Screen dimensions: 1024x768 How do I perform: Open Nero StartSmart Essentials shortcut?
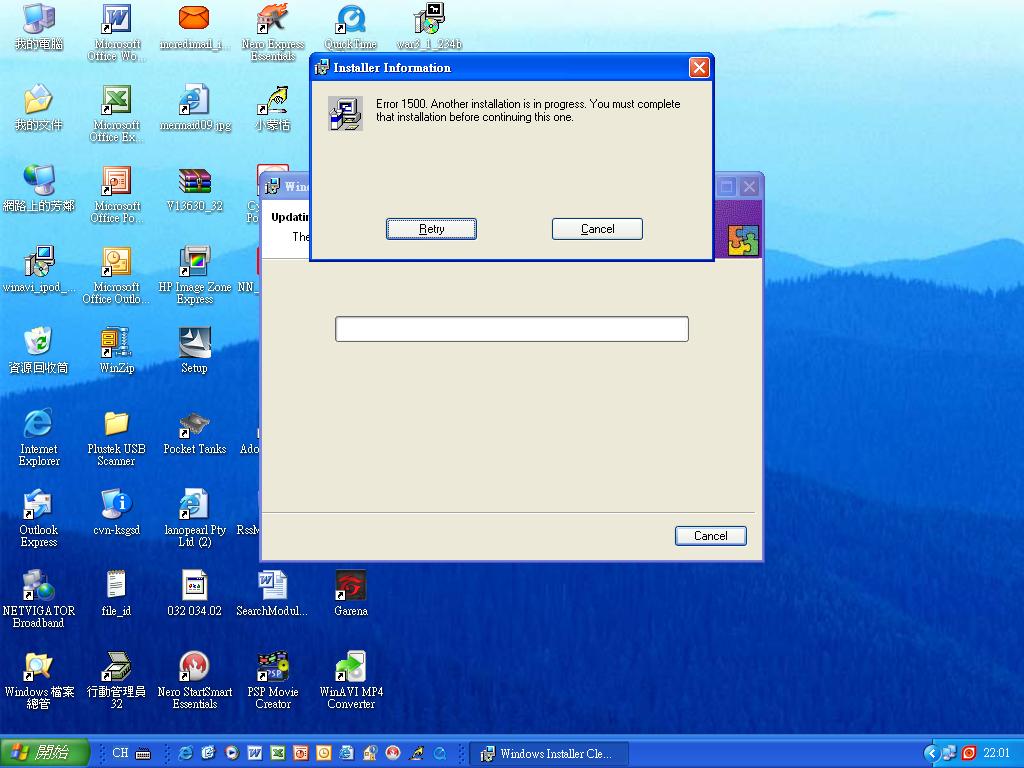point(195,680)
